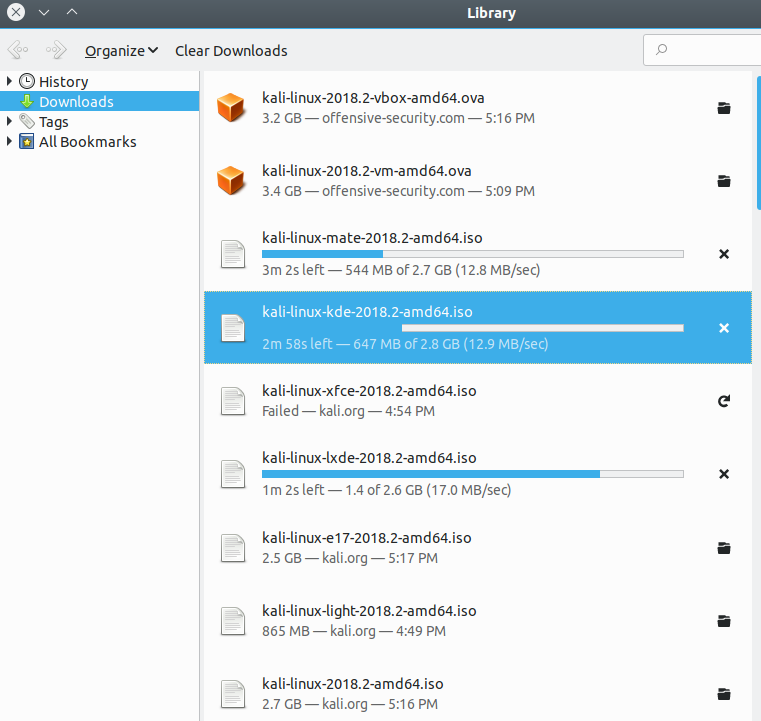The height and width of the screenshot is (721, 761).
Task: Expand the Tags tree node
Action: [9, 121]
